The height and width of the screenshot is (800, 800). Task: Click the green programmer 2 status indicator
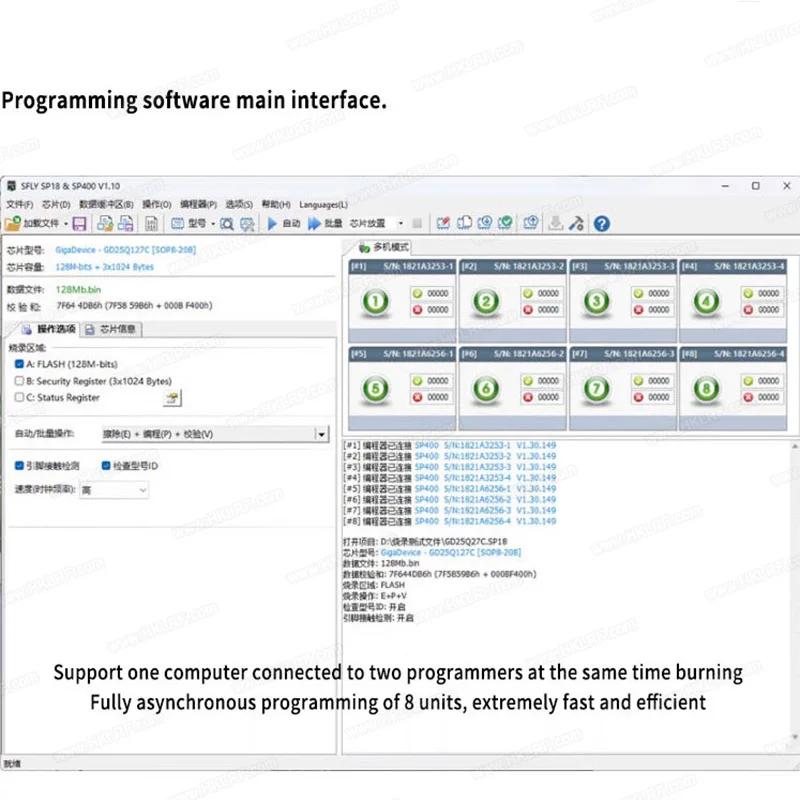(x=486, y=302)
